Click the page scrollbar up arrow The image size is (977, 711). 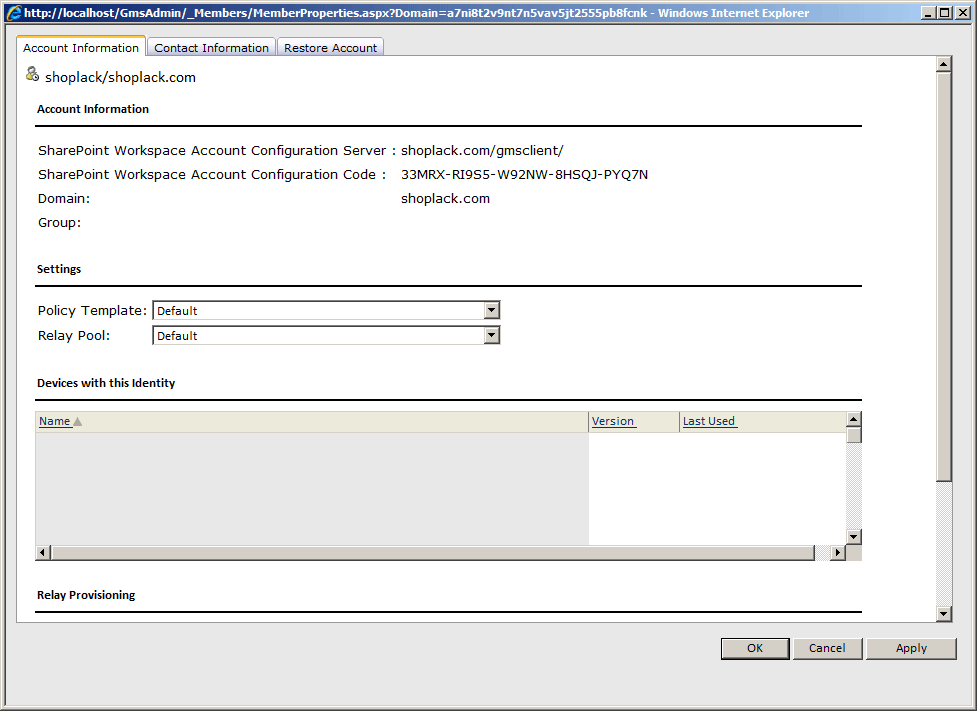[943, 64]
